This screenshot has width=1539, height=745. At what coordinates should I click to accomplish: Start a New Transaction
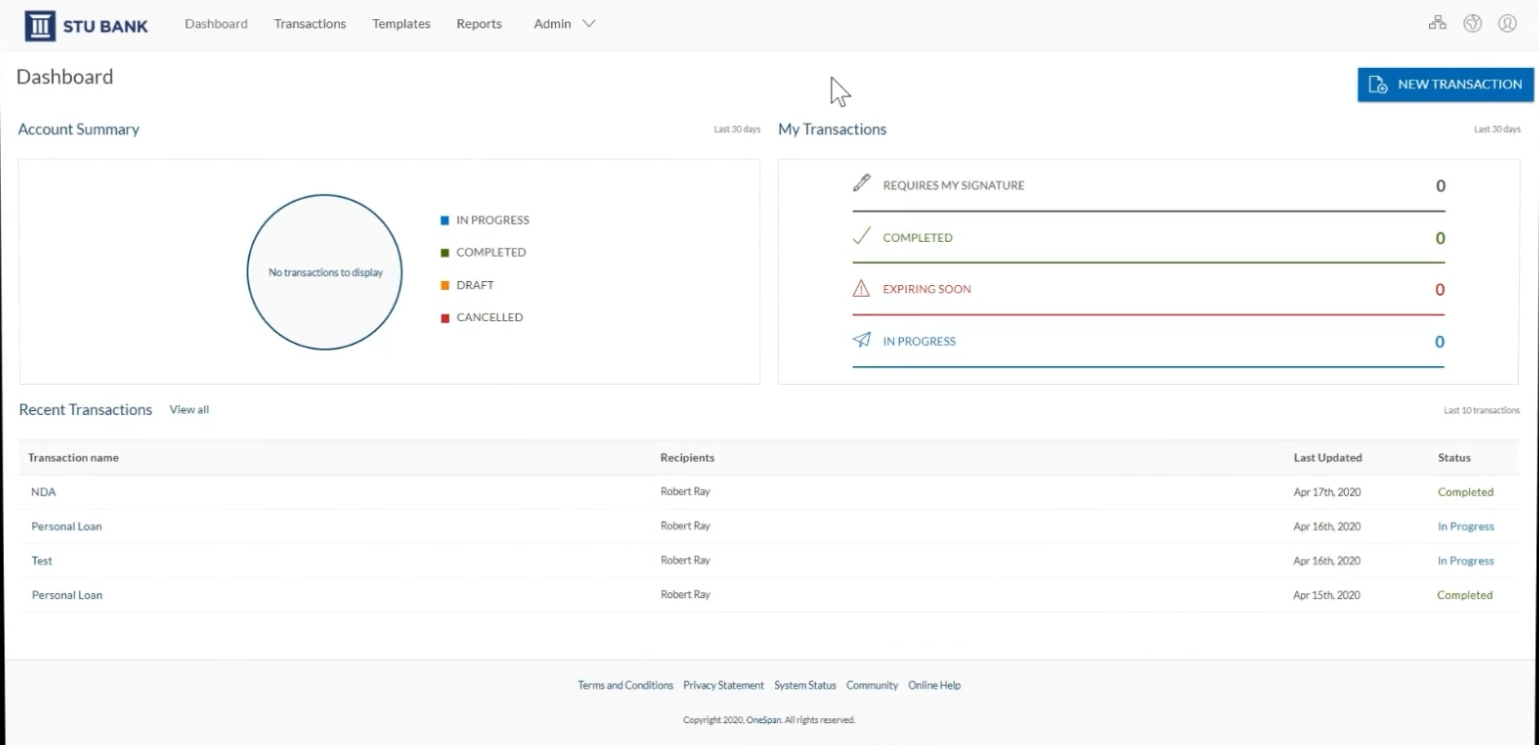(x=1444, y=84)
